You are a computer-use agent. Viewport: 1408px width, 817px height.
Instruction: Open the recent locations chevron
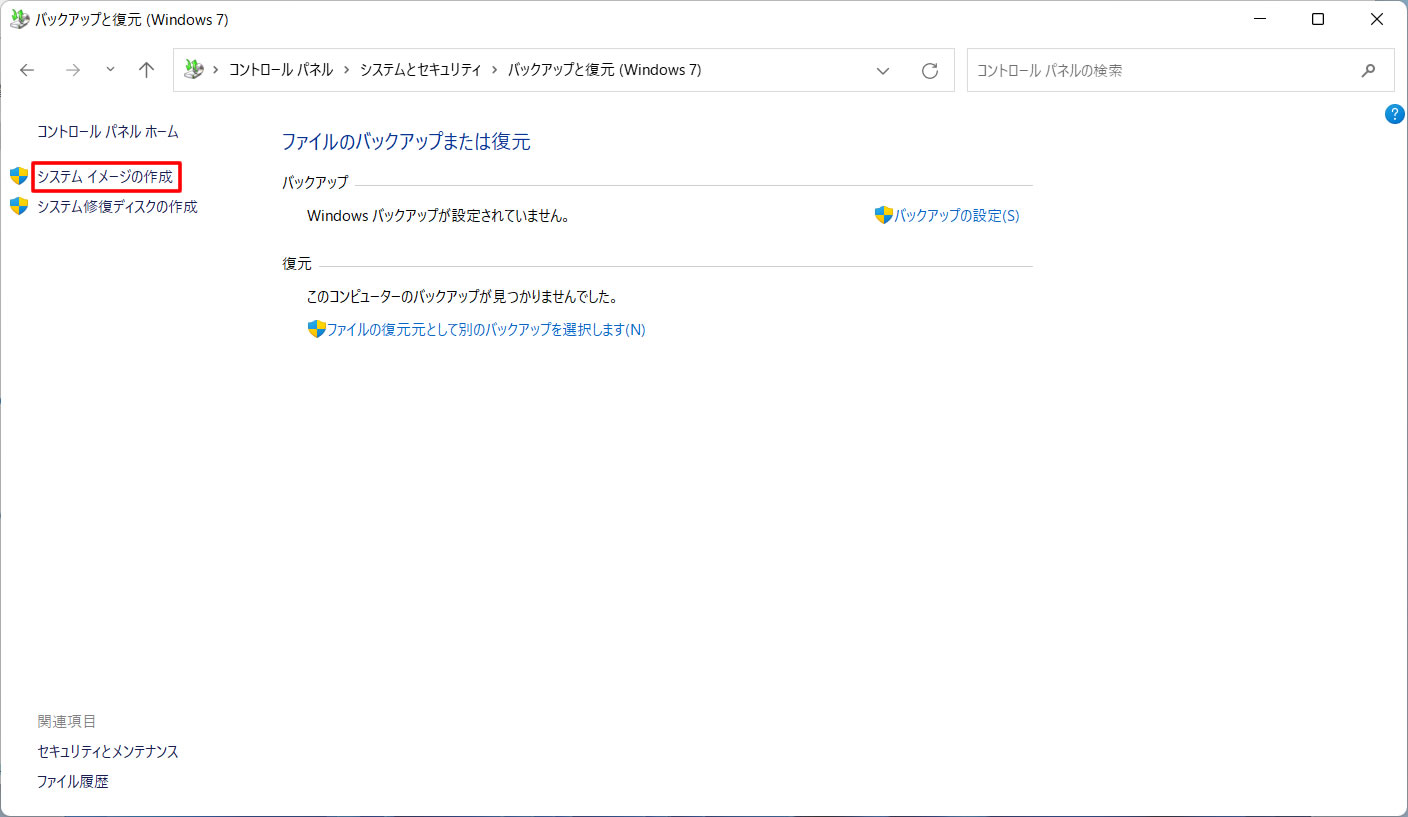tap(110, 70)
